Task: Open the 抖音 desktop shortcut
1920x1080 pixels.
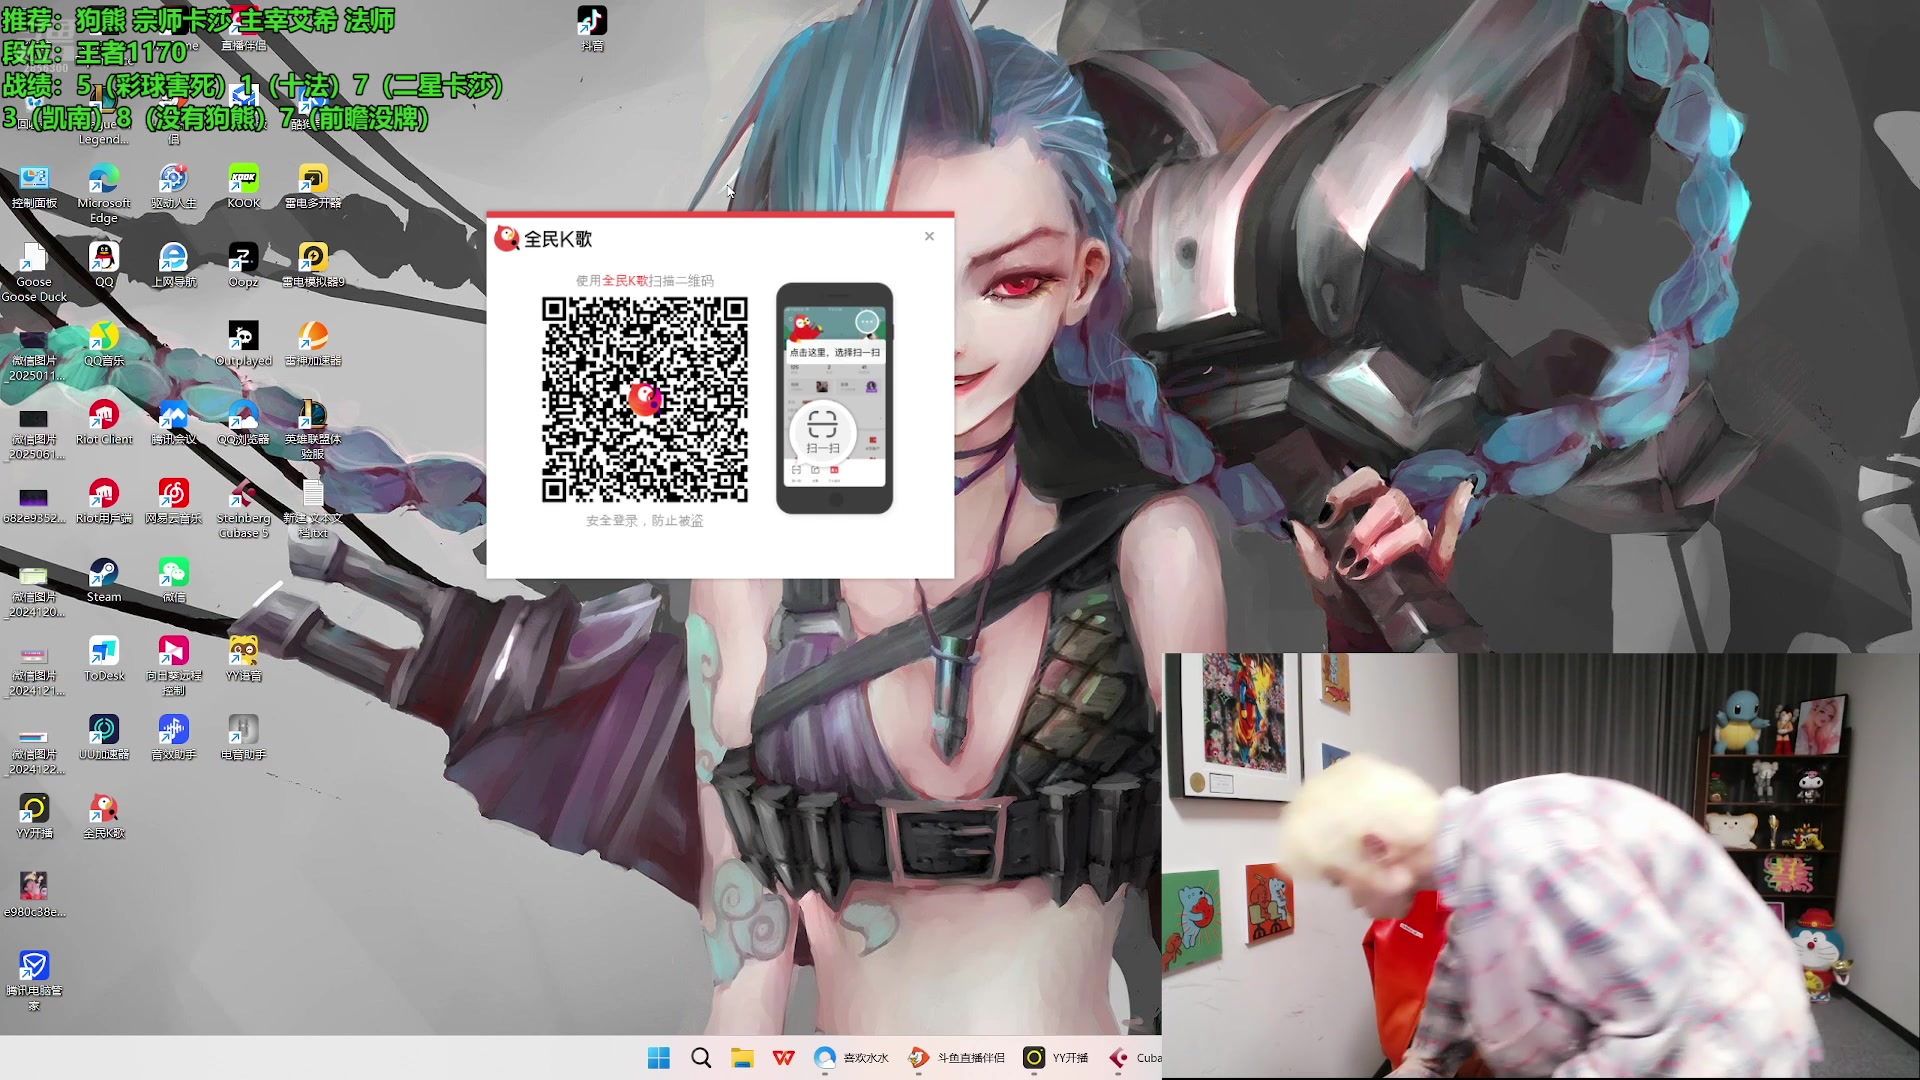Action: coord(592,29)
